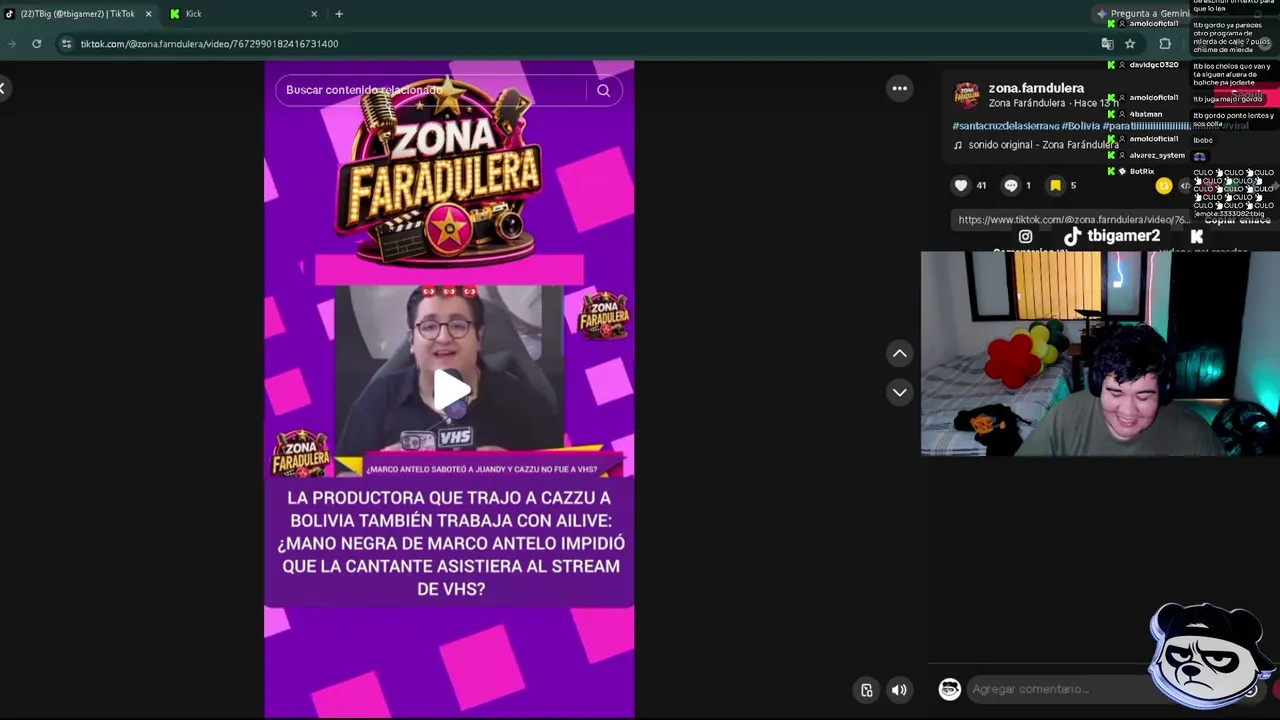Open sonido original - Zona Farándulera sound
This screenshot has height=720, width=1280.
click(x=1036, y=145)
